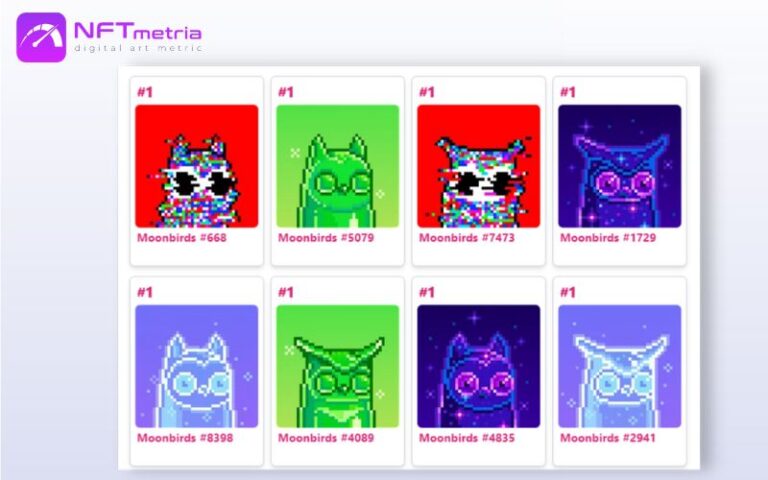
Task: Click the Moonbirds #668 title link
Action: pyautogui.click(x=182, y=238)
